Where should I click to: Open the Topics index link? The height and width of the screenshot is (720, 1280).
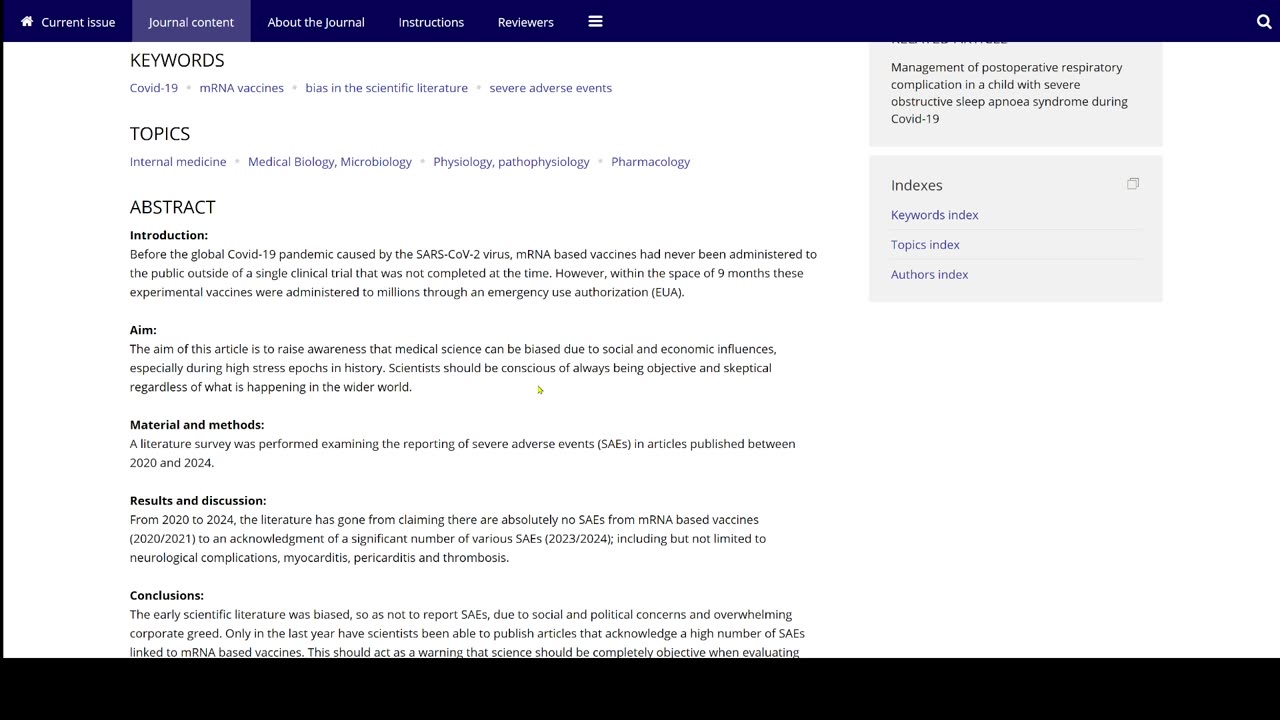(x=925, y=245)
